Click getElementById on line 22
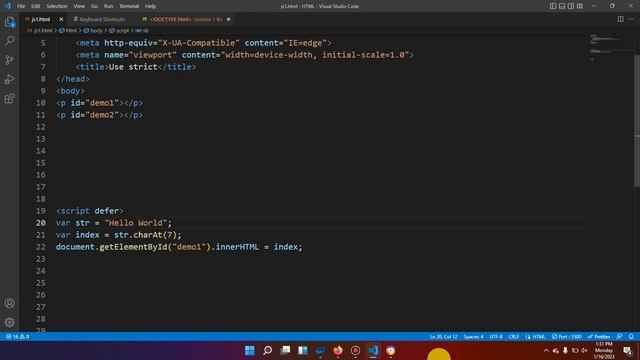This screenshot has height=360, width=640. point(133,247)
